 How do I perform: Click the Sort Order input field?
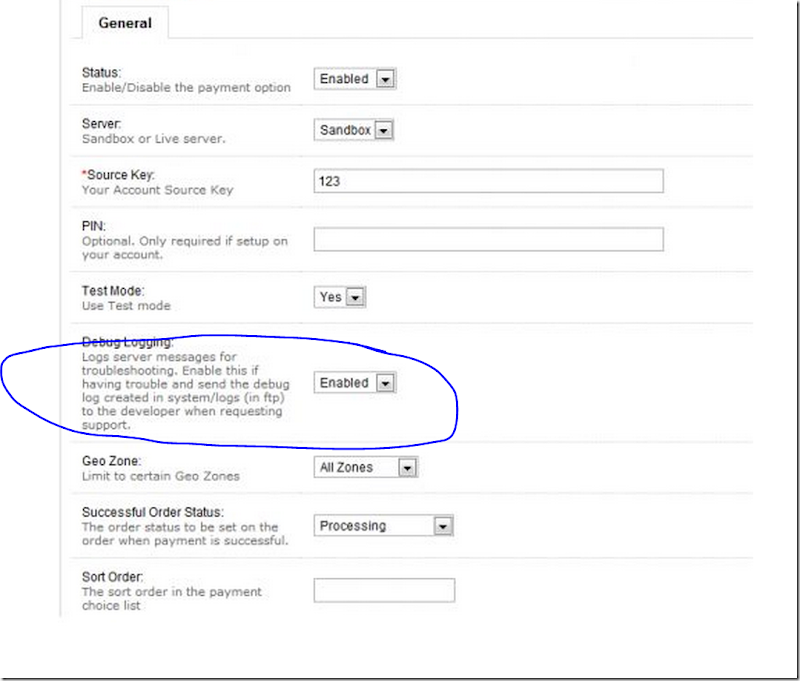pos(384,590)
